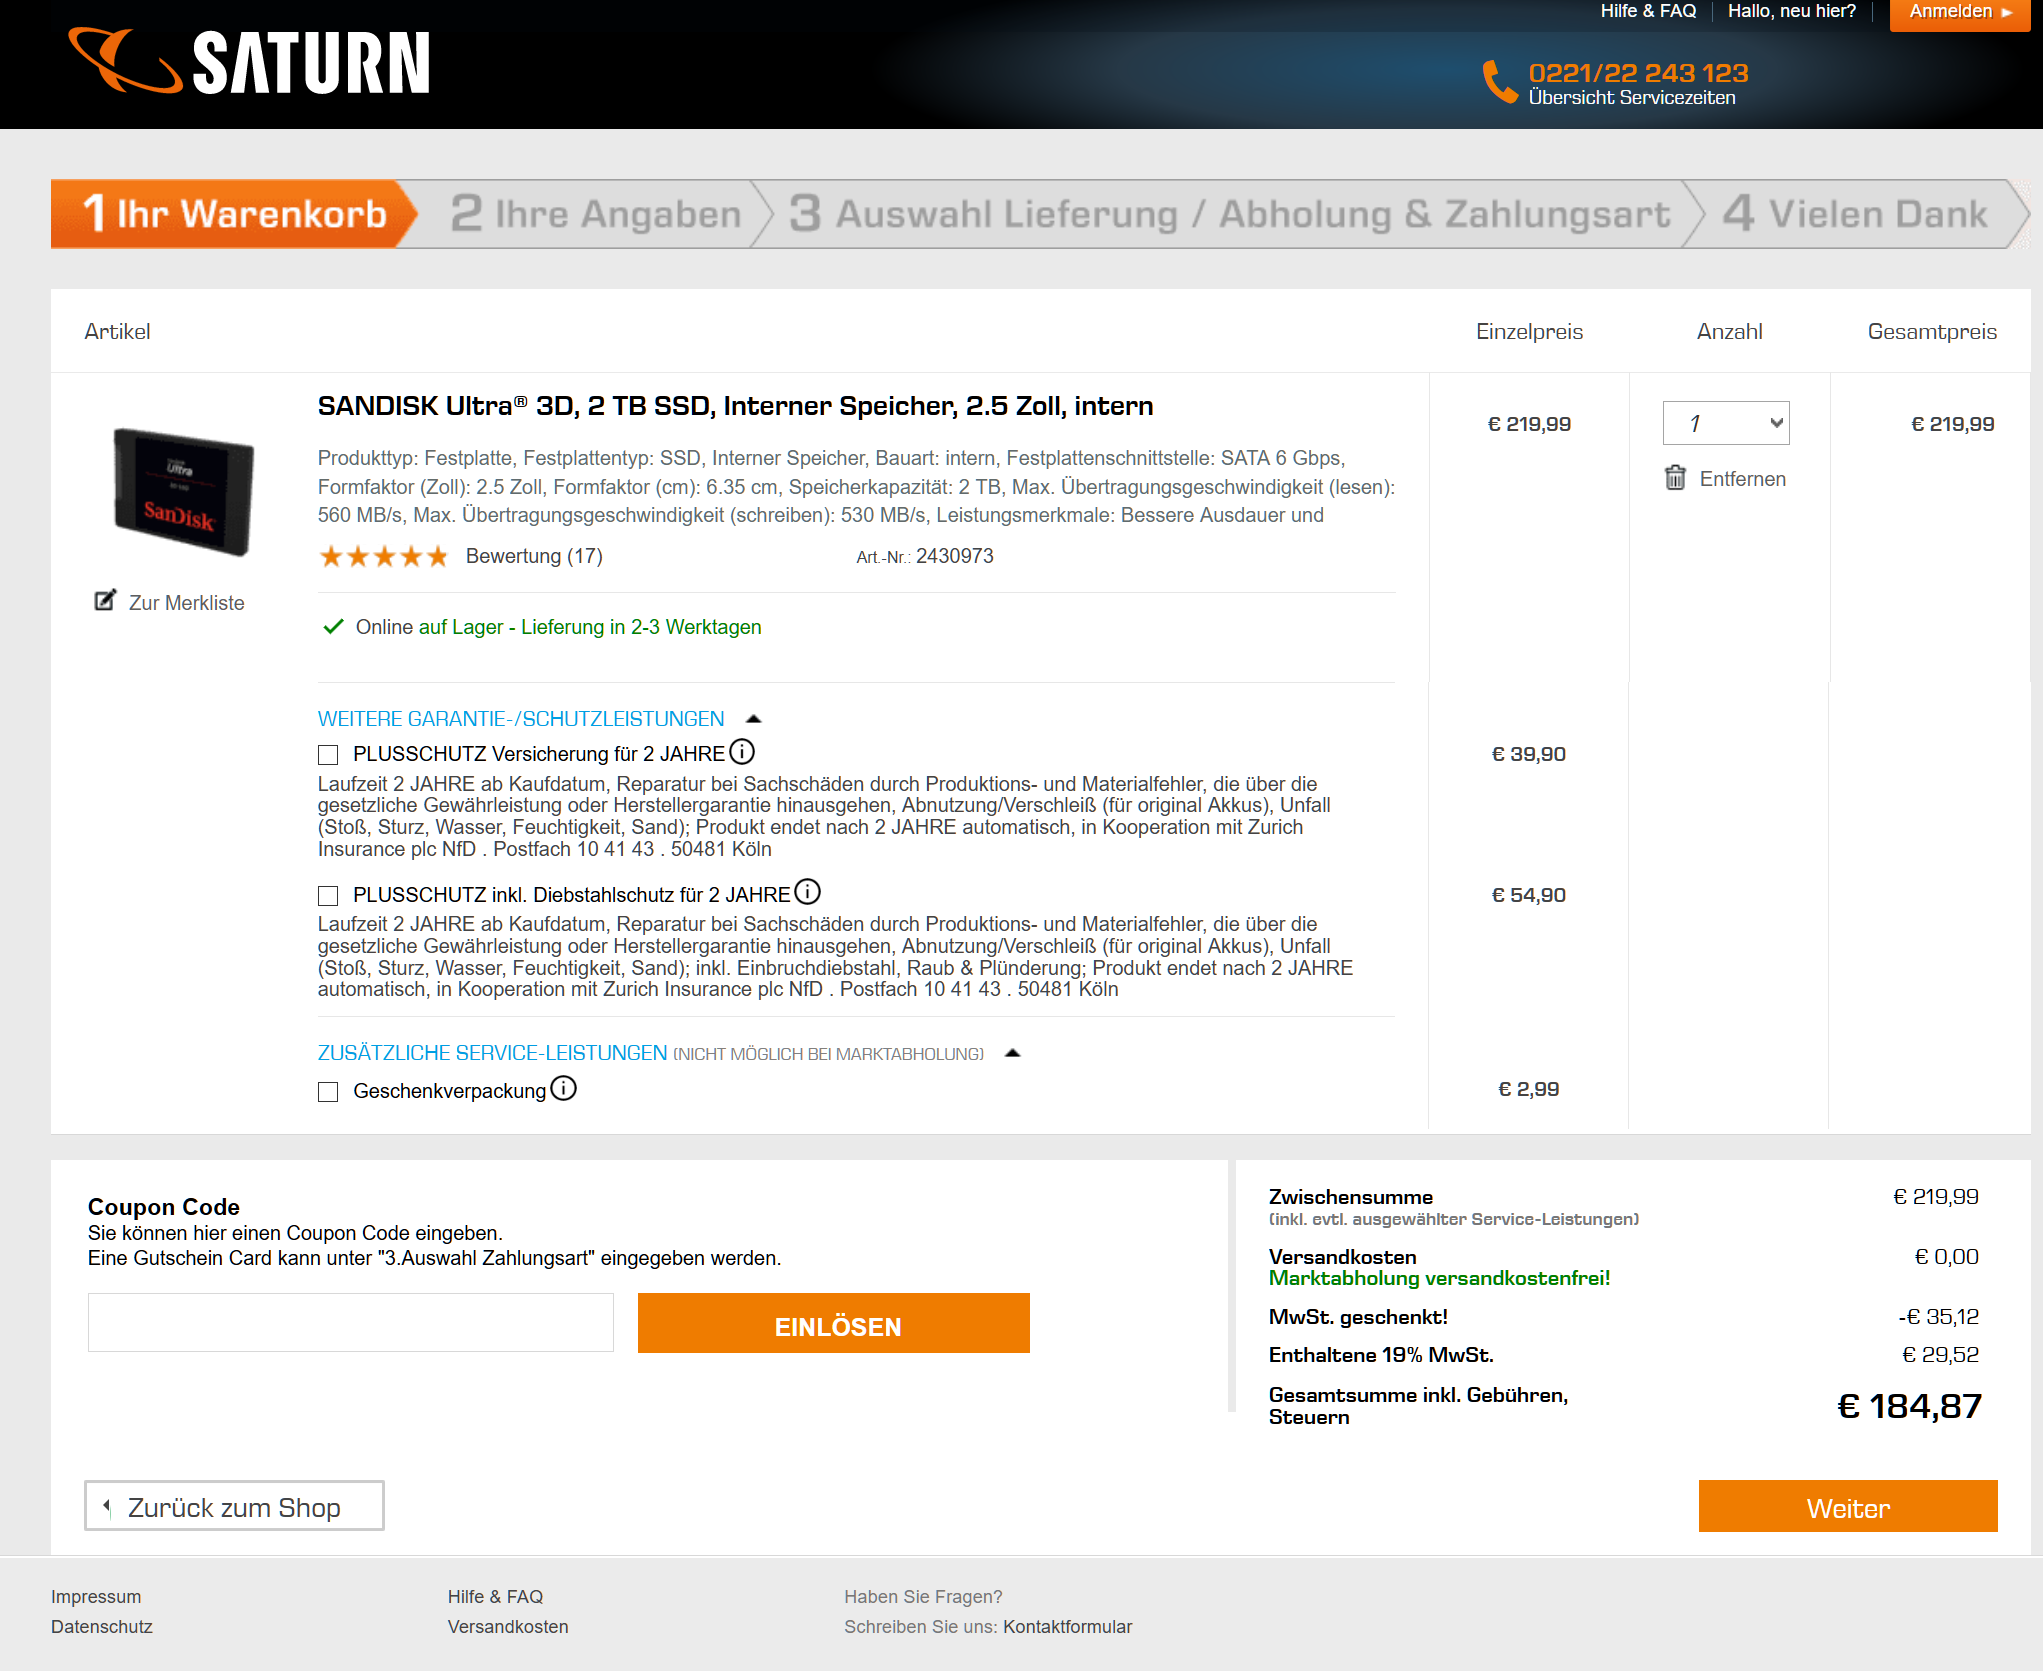Click the five-star rating icons
Screen dimensions: 2043x1671
click(383, 556)
